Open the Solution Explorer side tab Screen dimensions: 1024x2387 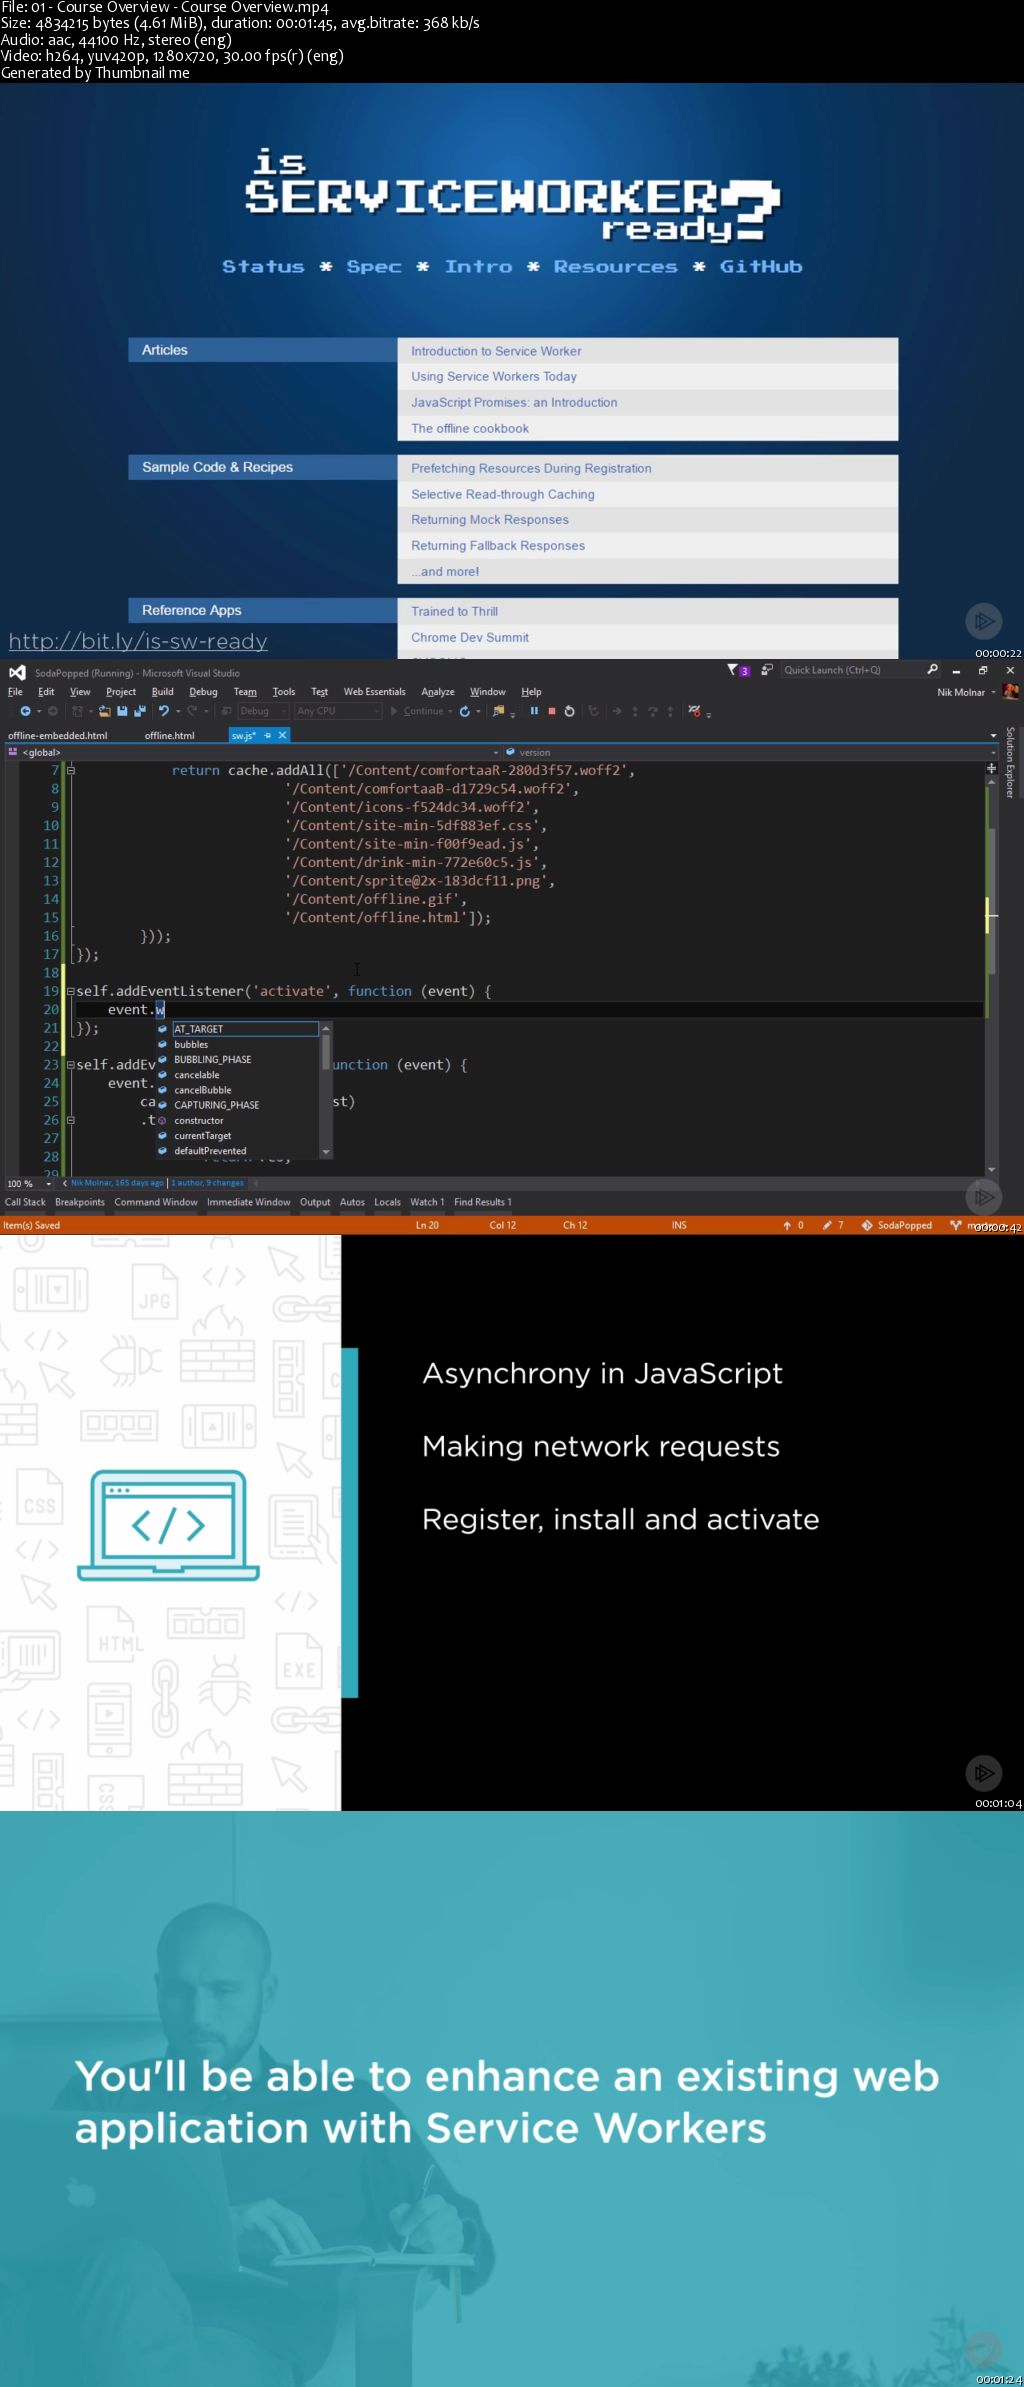(x=1010, y=762)
